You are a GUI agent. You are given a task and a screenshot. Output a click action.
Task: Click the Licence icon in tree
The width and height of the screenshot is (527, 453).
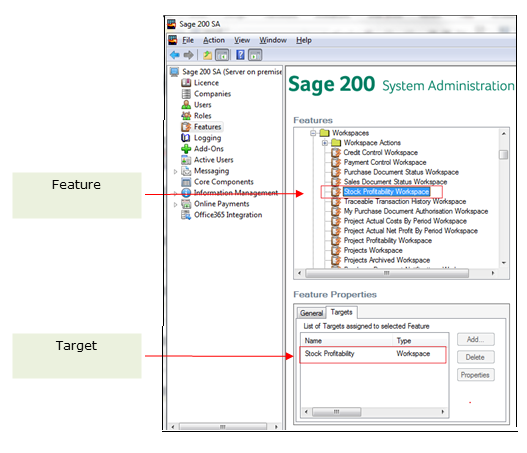pos(186,83)
